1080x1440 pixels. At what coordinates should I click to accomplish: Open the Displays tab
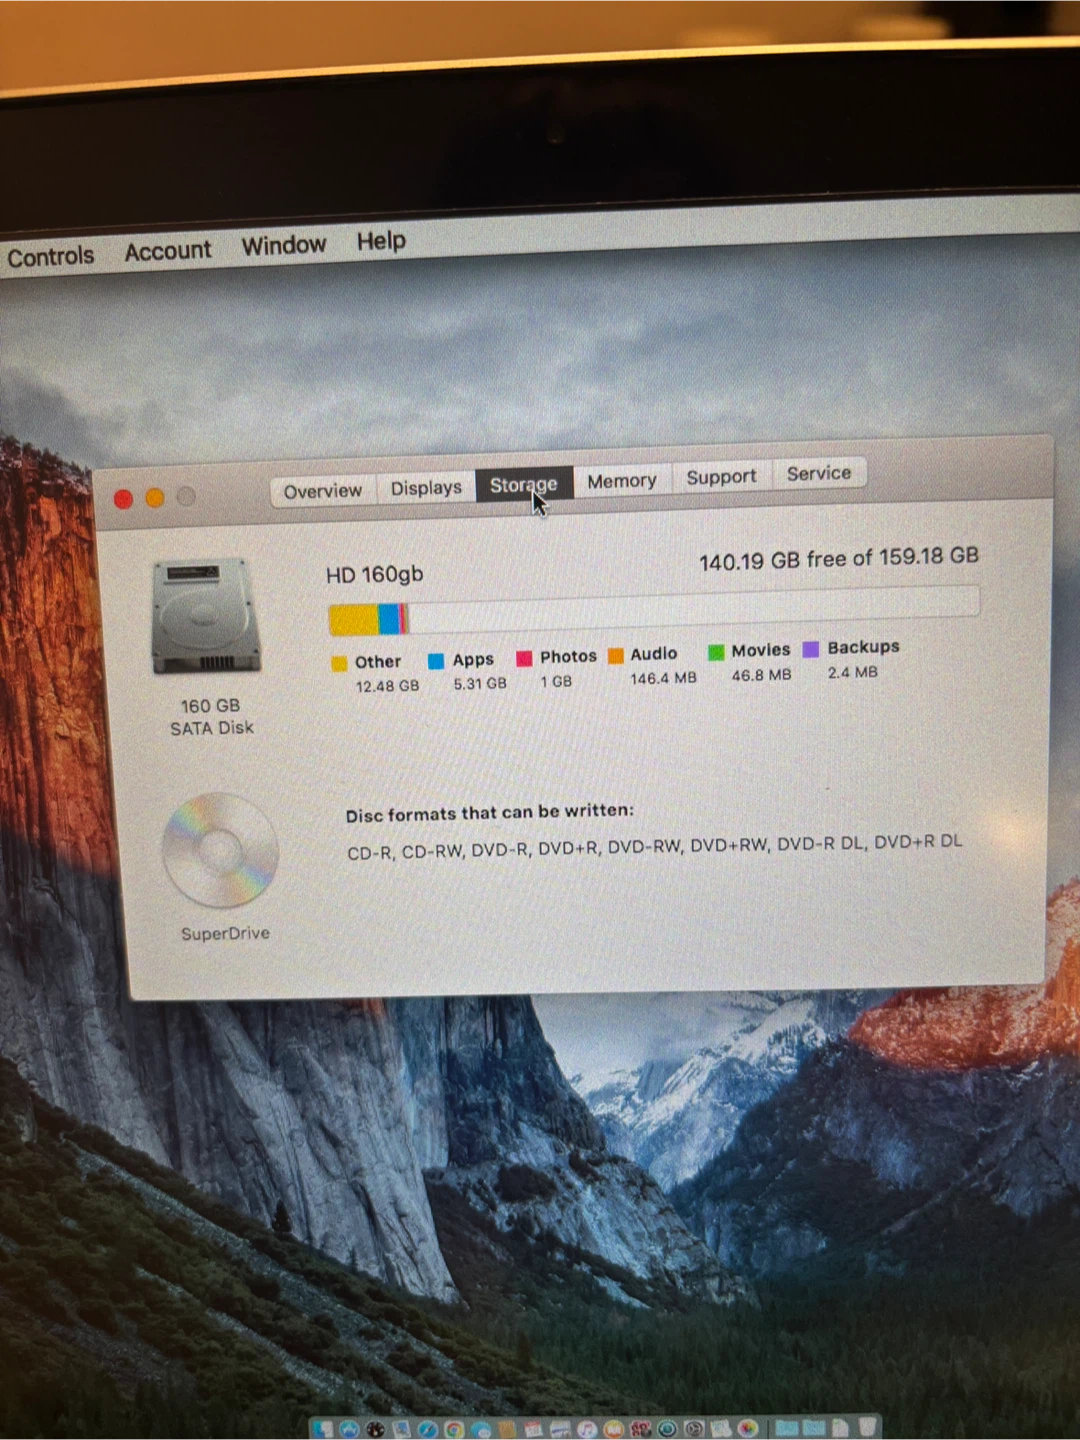coord(426,488)
